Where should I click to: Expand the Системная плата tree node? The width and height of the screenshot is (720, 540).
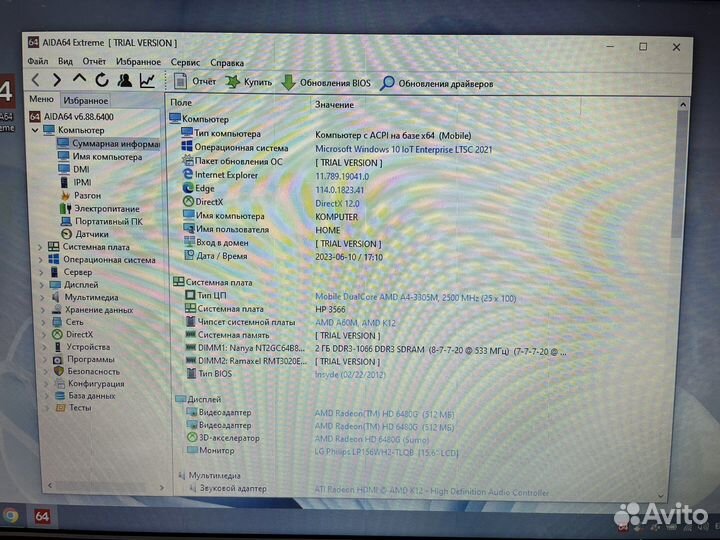tap(40, 247)
